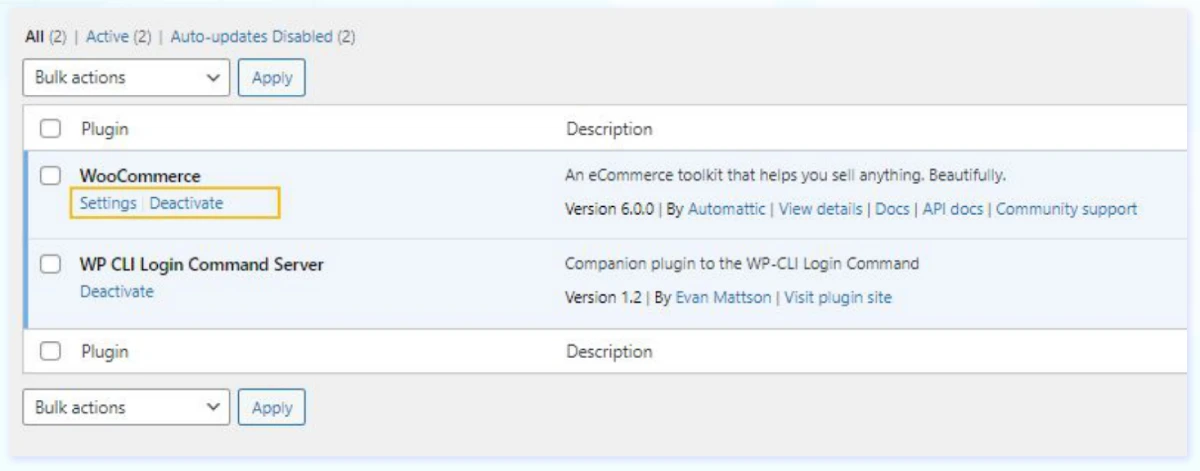Click the footer Plugin column label

(104, 352)
